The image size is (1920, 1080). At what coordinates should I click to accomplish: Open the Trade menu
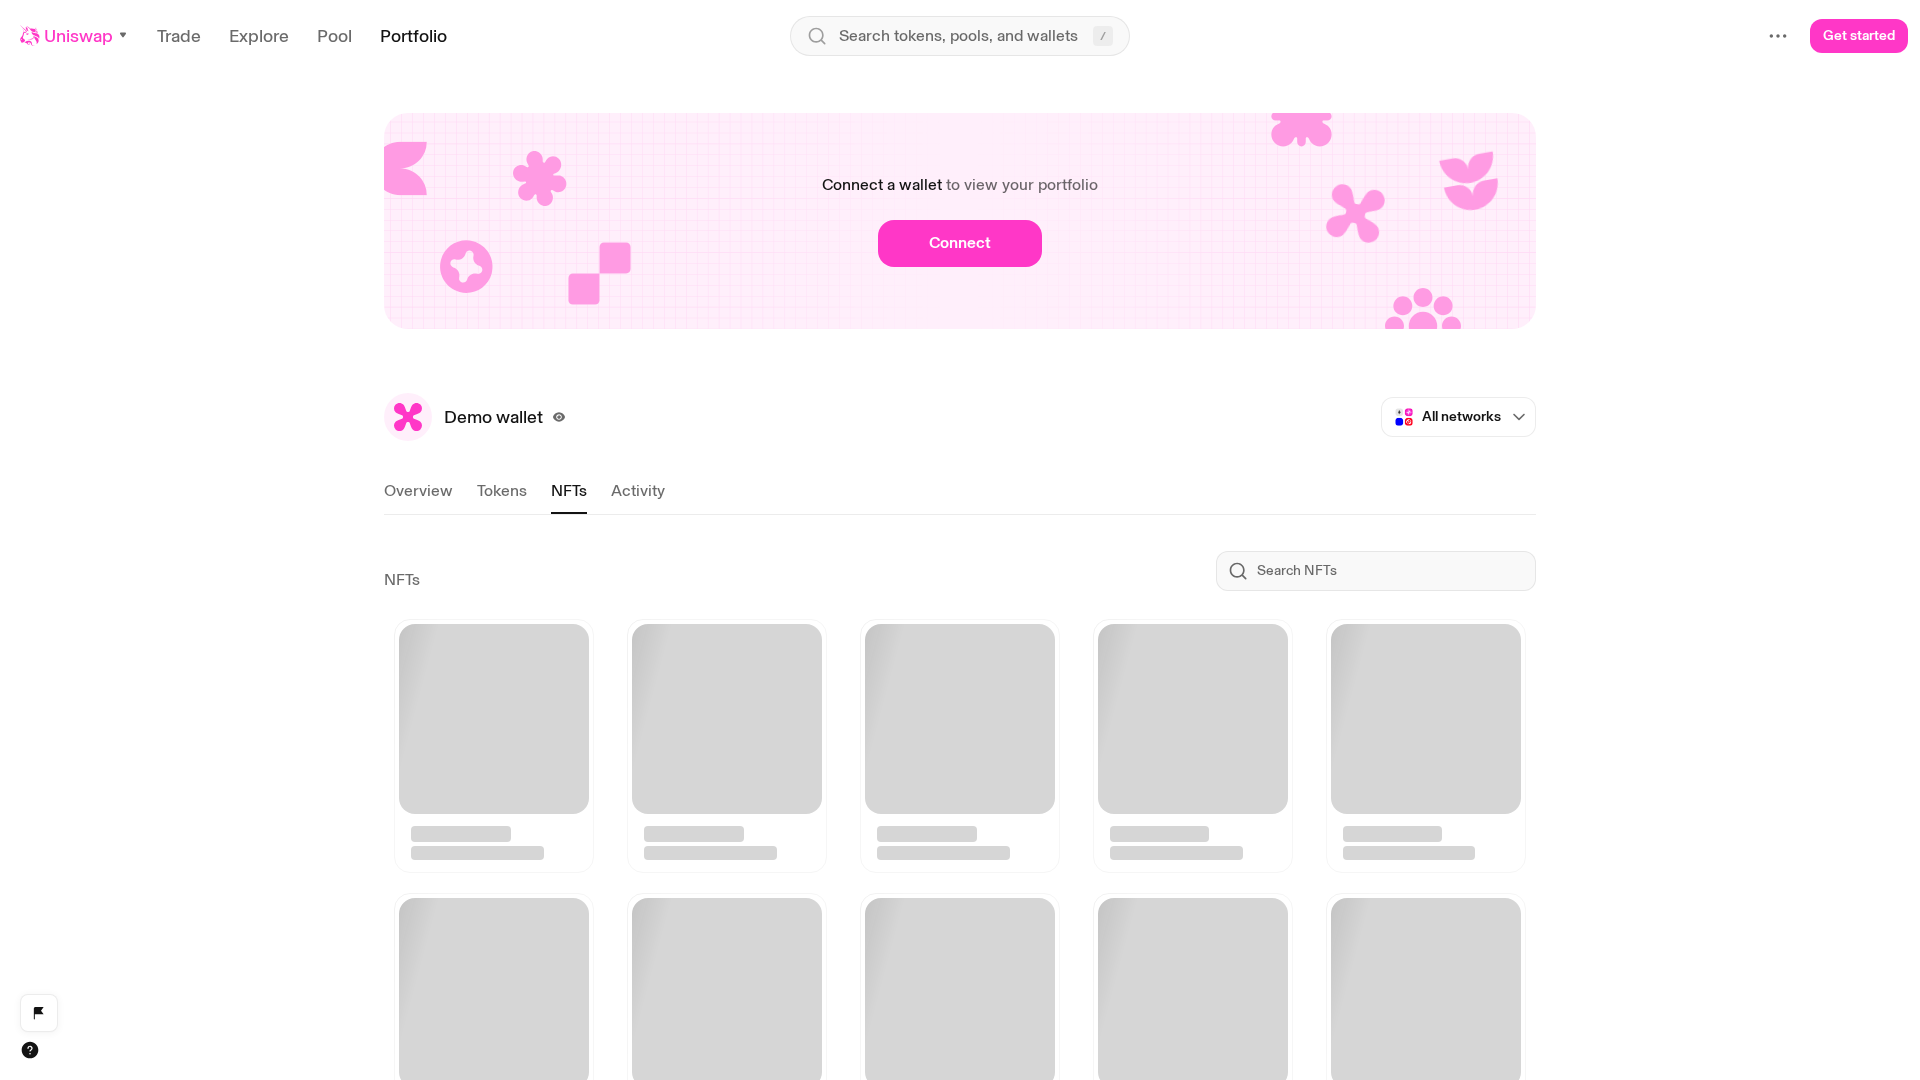[x=179, y=36]
